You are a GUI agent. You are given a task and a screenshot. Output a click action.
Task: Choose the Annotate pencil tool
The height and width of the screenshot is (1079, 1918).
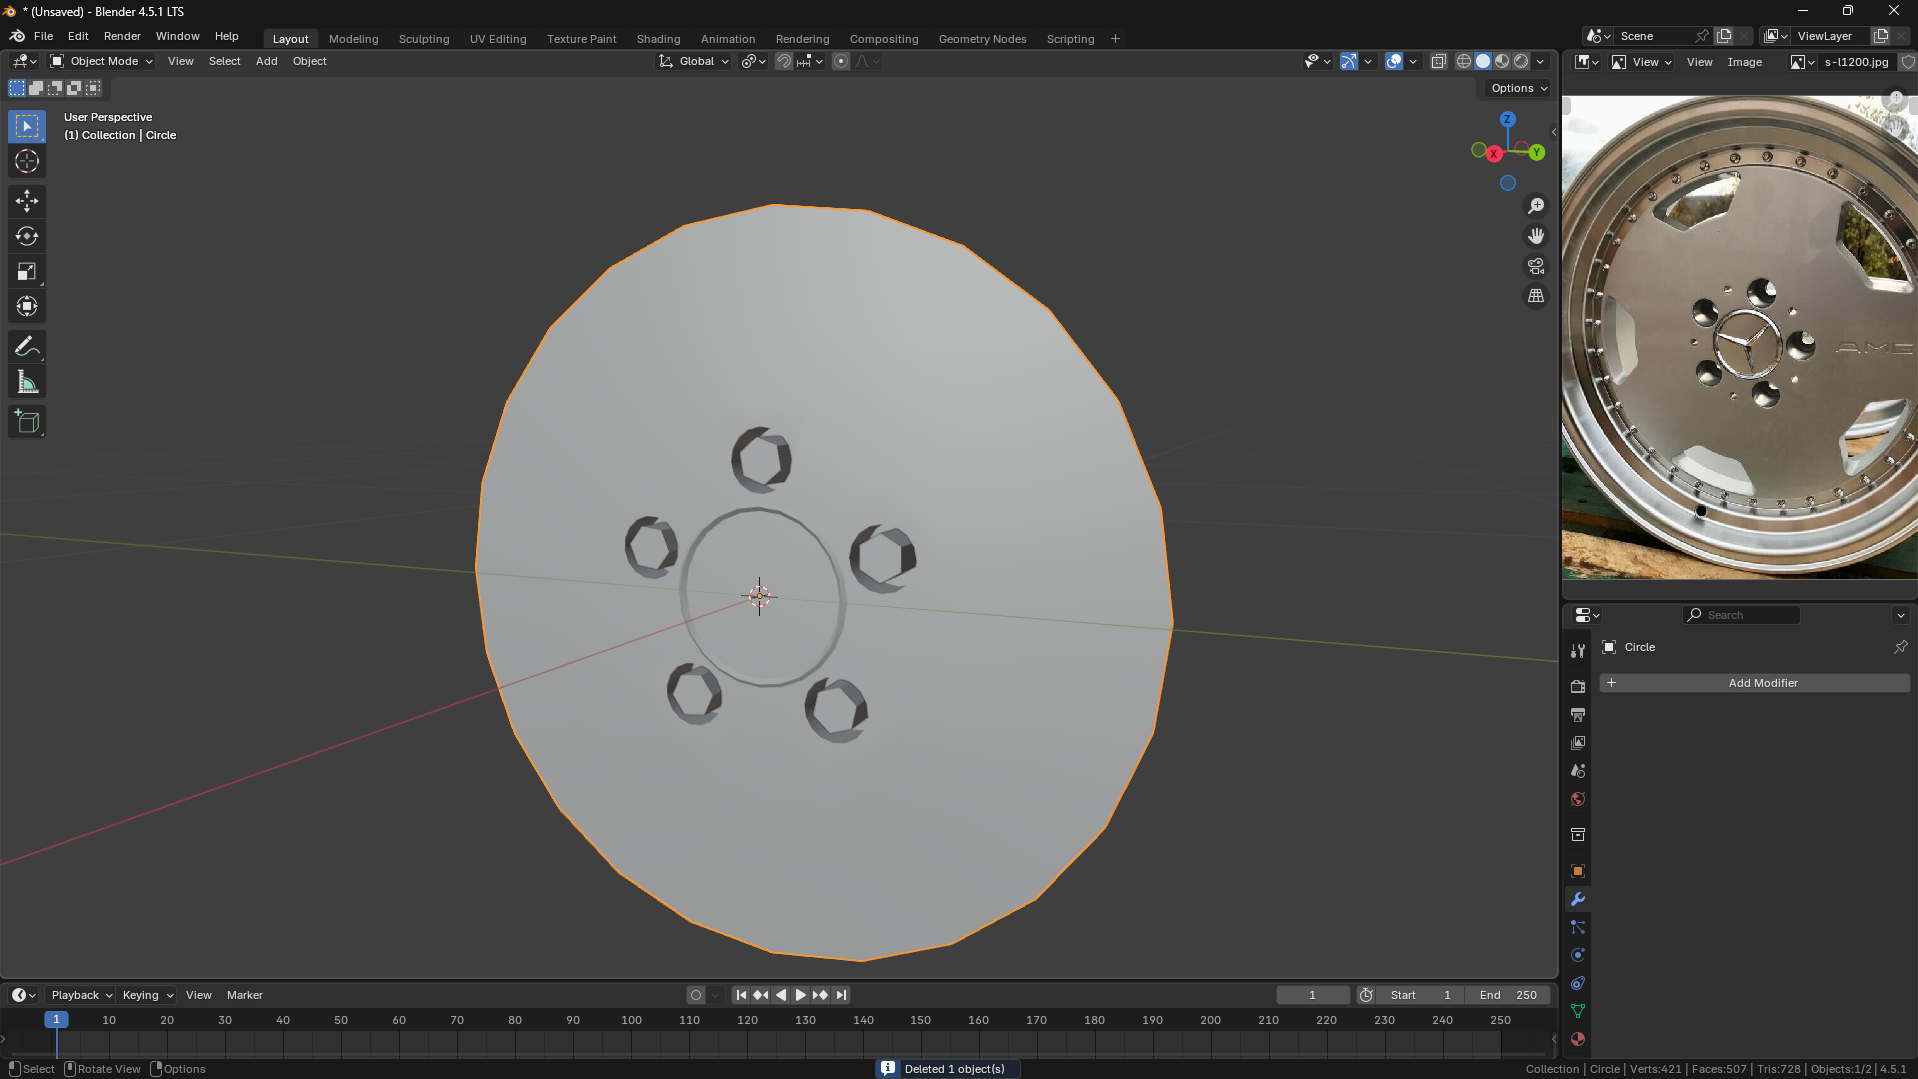click(27, 347)
